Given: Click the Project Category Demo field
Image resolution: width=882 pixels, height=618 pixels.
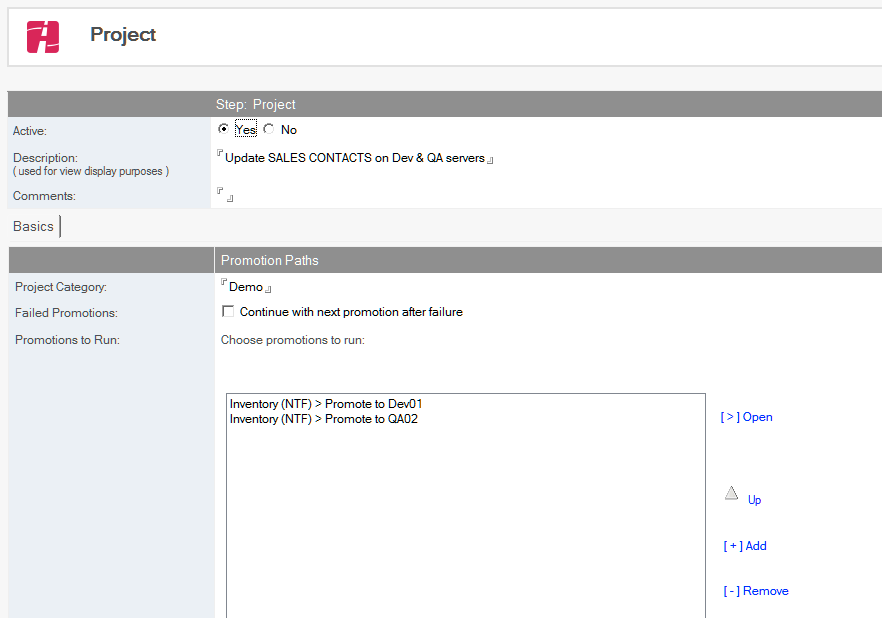Looking at the screenshot, I should tap(246, 287).
